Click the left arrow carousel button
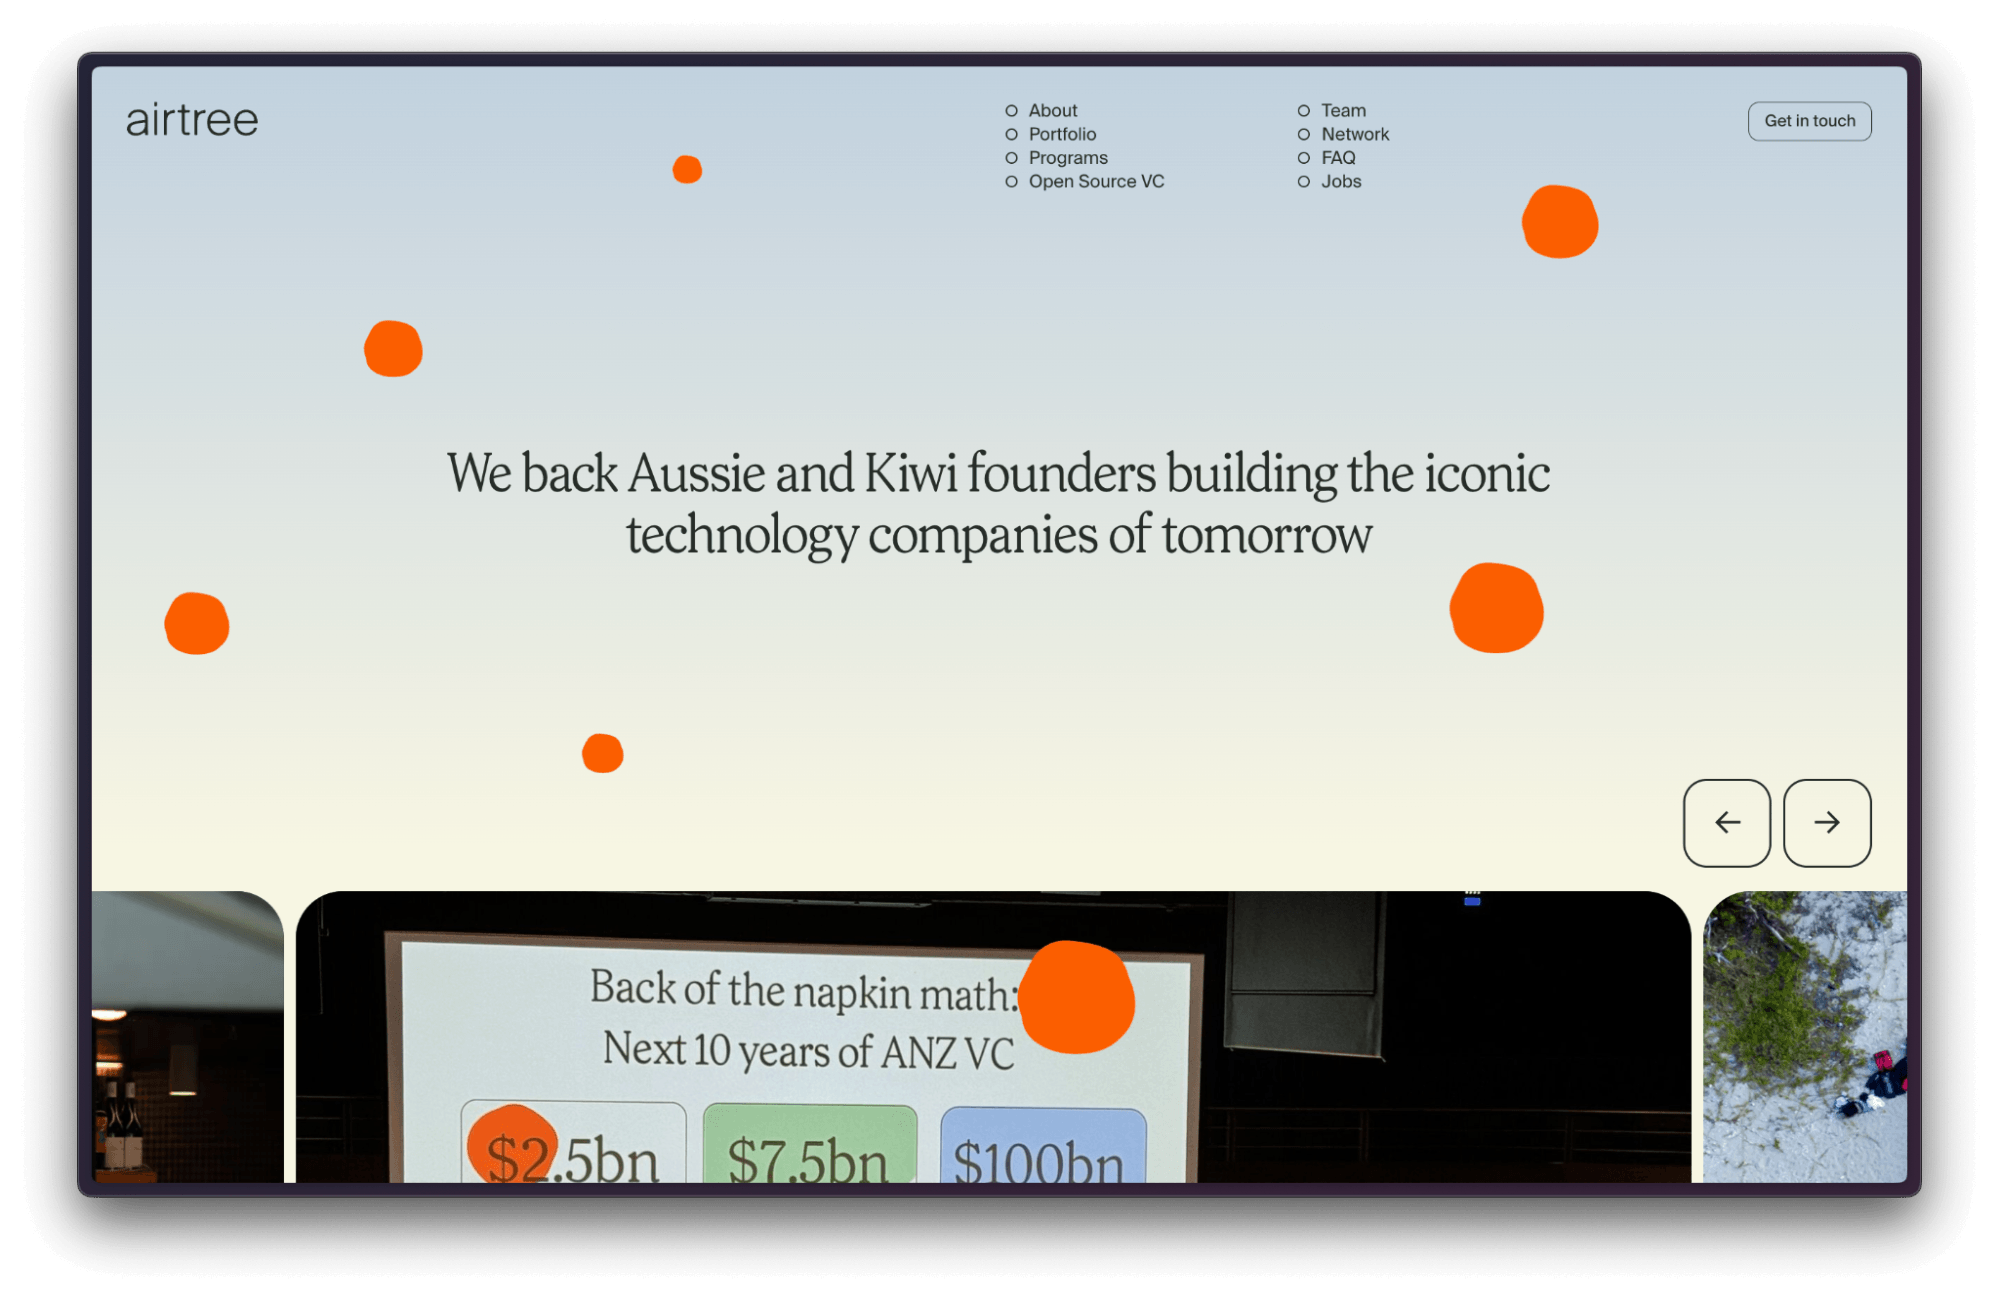 pos(1726,822)
